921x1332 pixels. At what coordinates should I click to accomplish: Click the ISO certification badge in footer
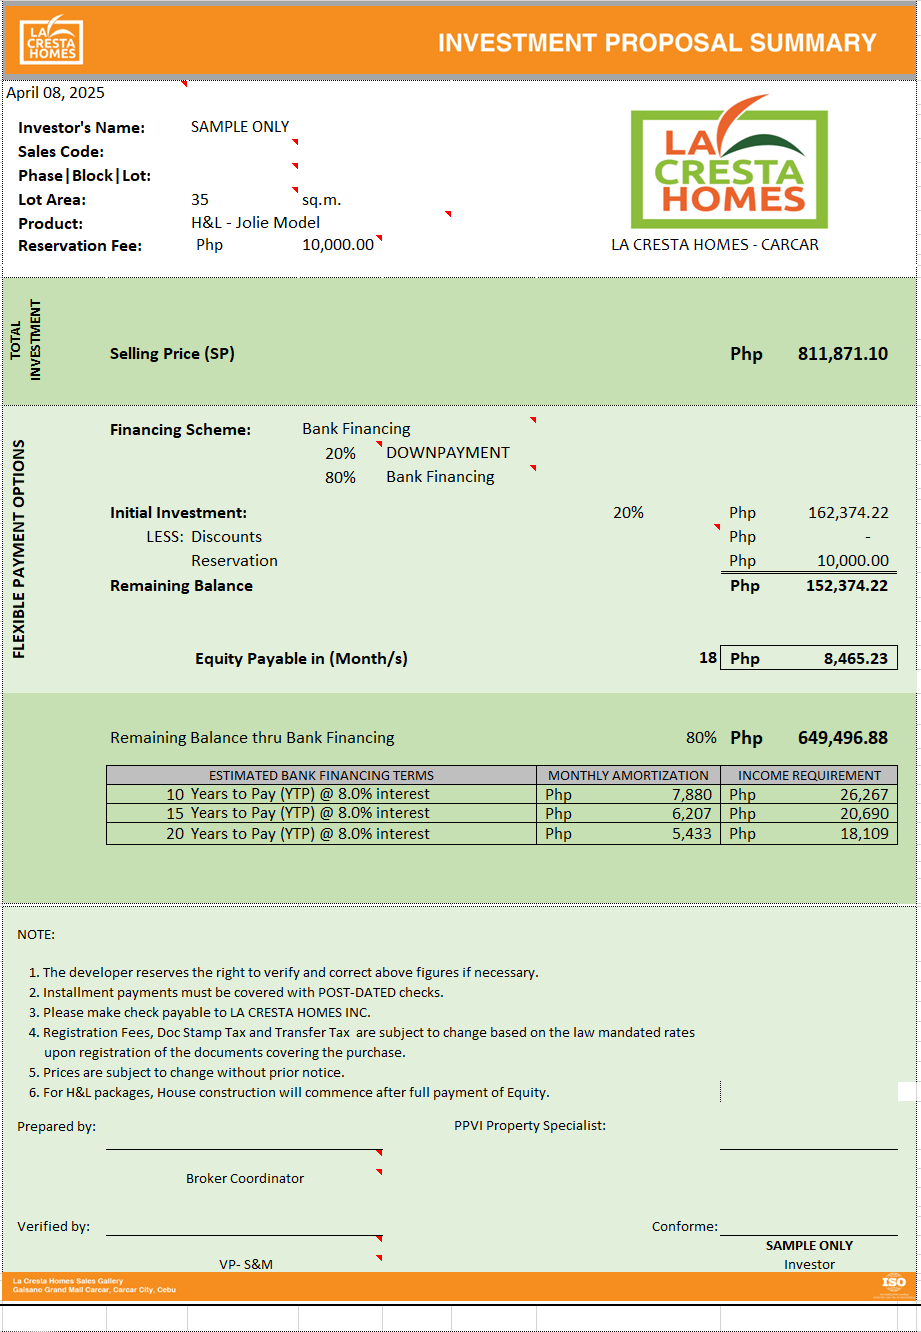[893, 1283]
